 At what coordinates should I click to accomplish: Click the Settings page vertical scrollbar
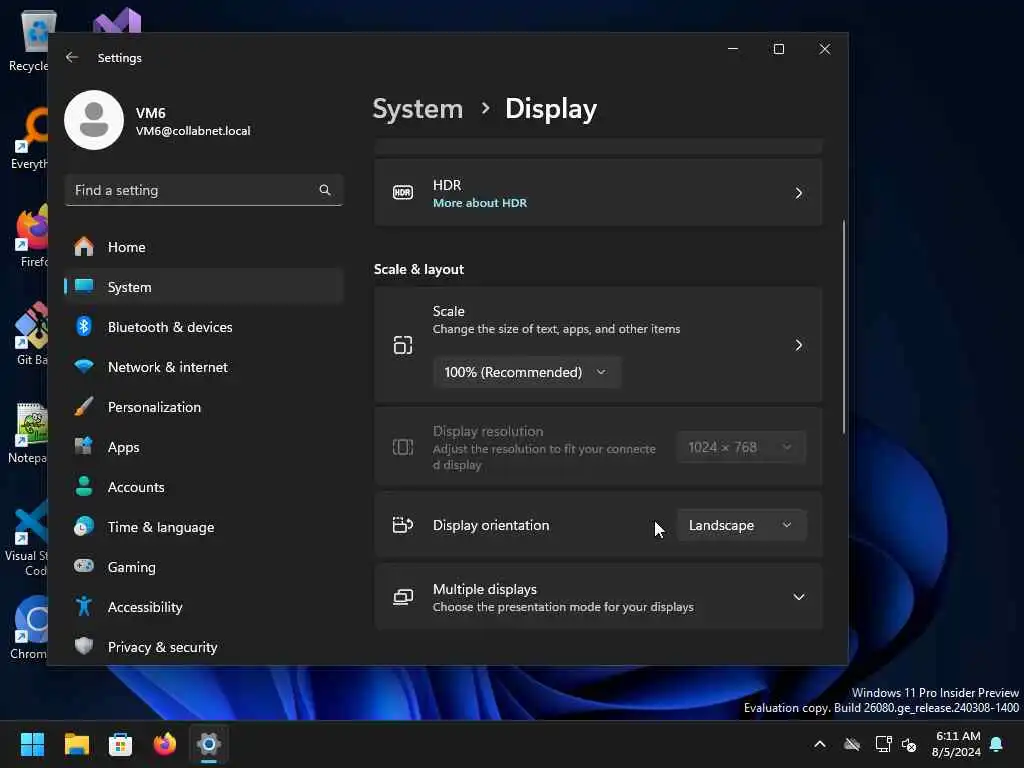click(x=844, y=327)
